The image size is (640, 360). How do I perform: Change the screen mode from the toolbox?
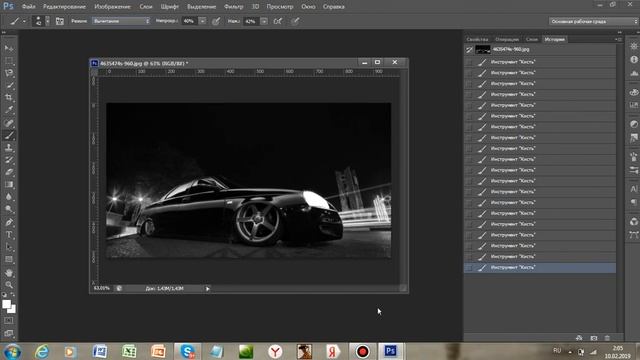tap(9, 333)
